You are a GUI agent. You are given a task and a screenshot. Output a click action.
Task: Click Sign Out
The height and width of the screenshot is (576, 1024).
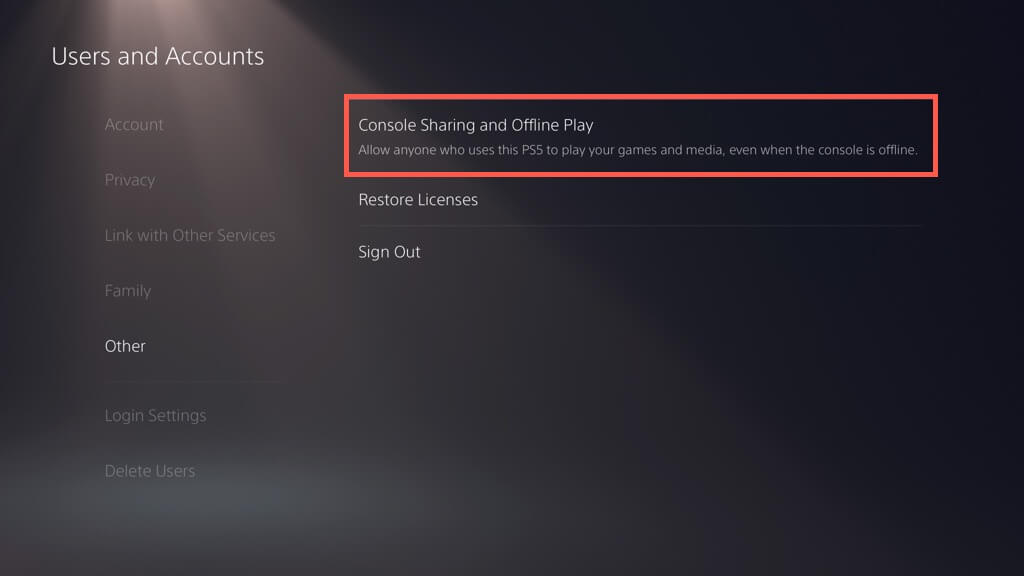[x=389, y=252]
